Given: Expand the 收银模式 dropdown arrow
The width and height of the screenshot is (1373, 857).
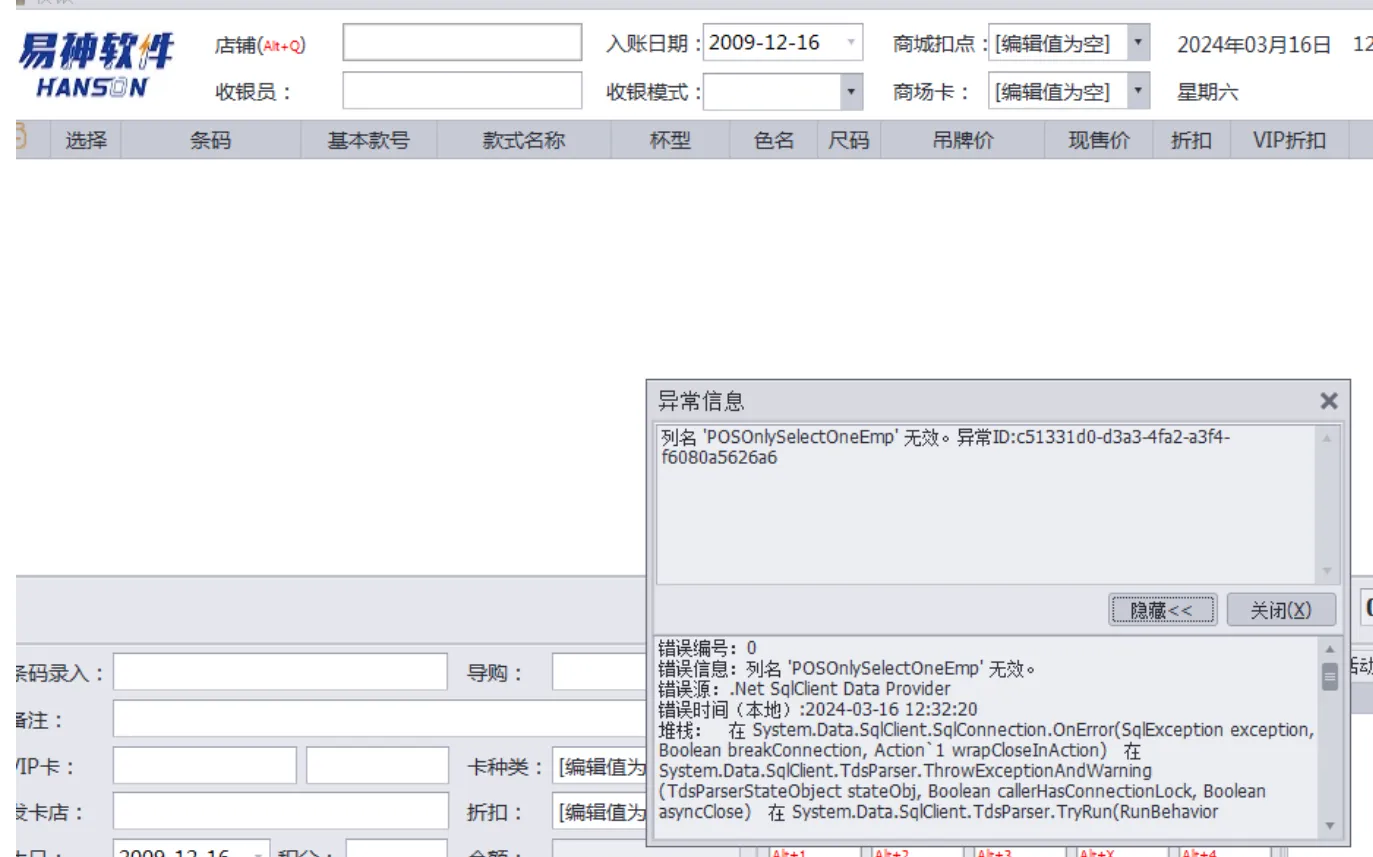Looking at the screenshot, I should [850, 93].
